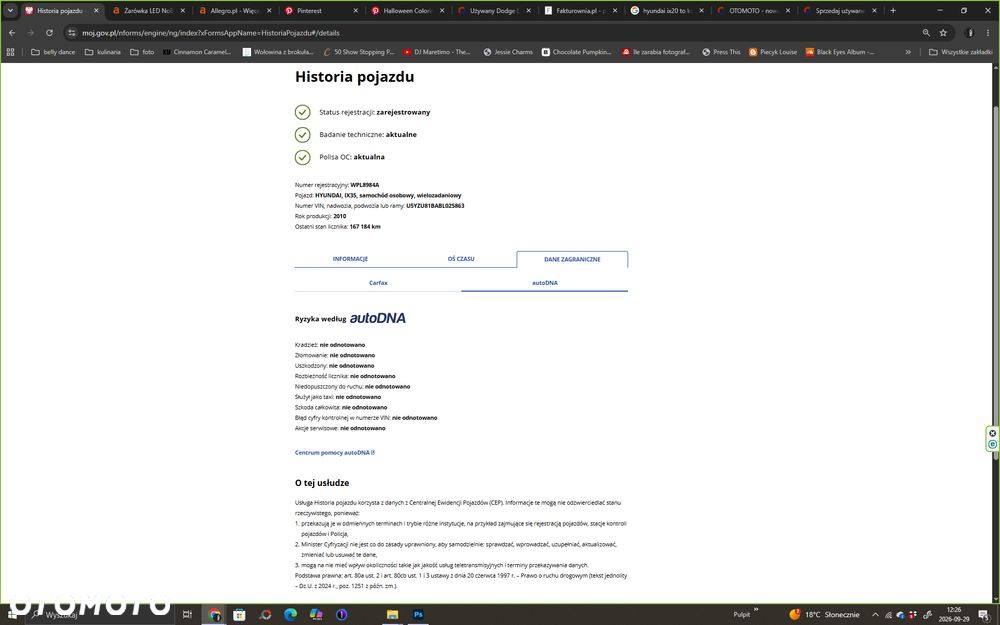
Task: Open the notification center icon
Action: click(x=984, y=615)
